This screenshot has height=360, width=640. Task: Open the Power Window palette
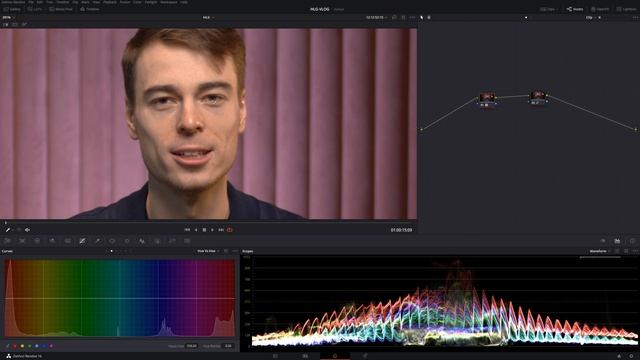point(112,241)
